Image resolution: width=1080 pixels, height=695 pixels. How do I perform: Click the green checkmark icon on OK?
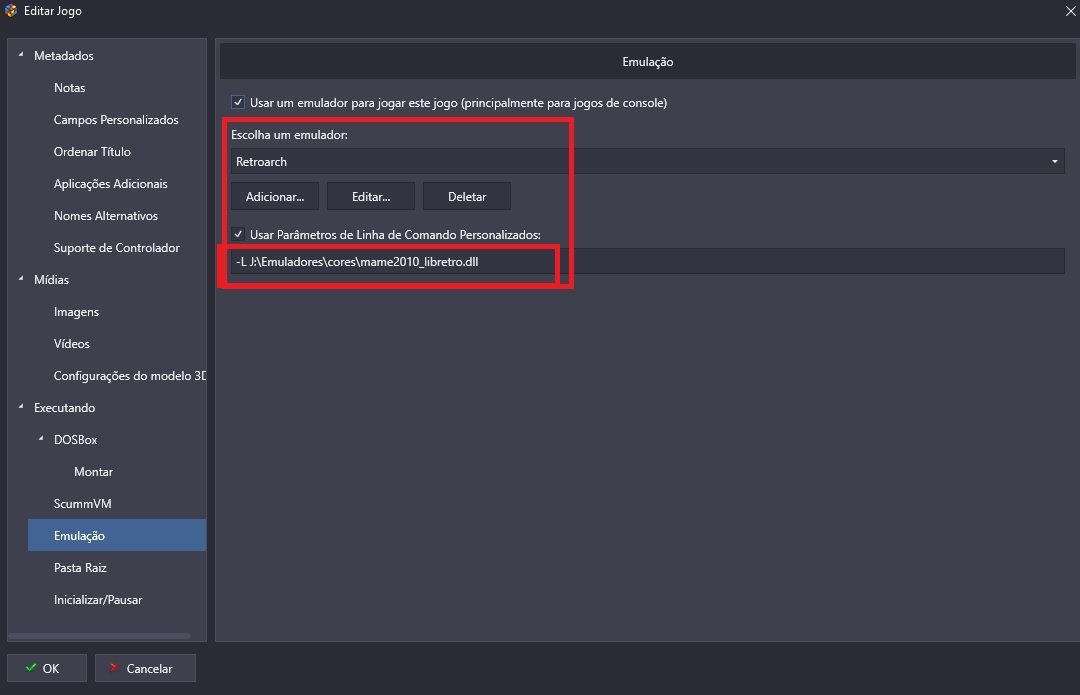(30, 667)
